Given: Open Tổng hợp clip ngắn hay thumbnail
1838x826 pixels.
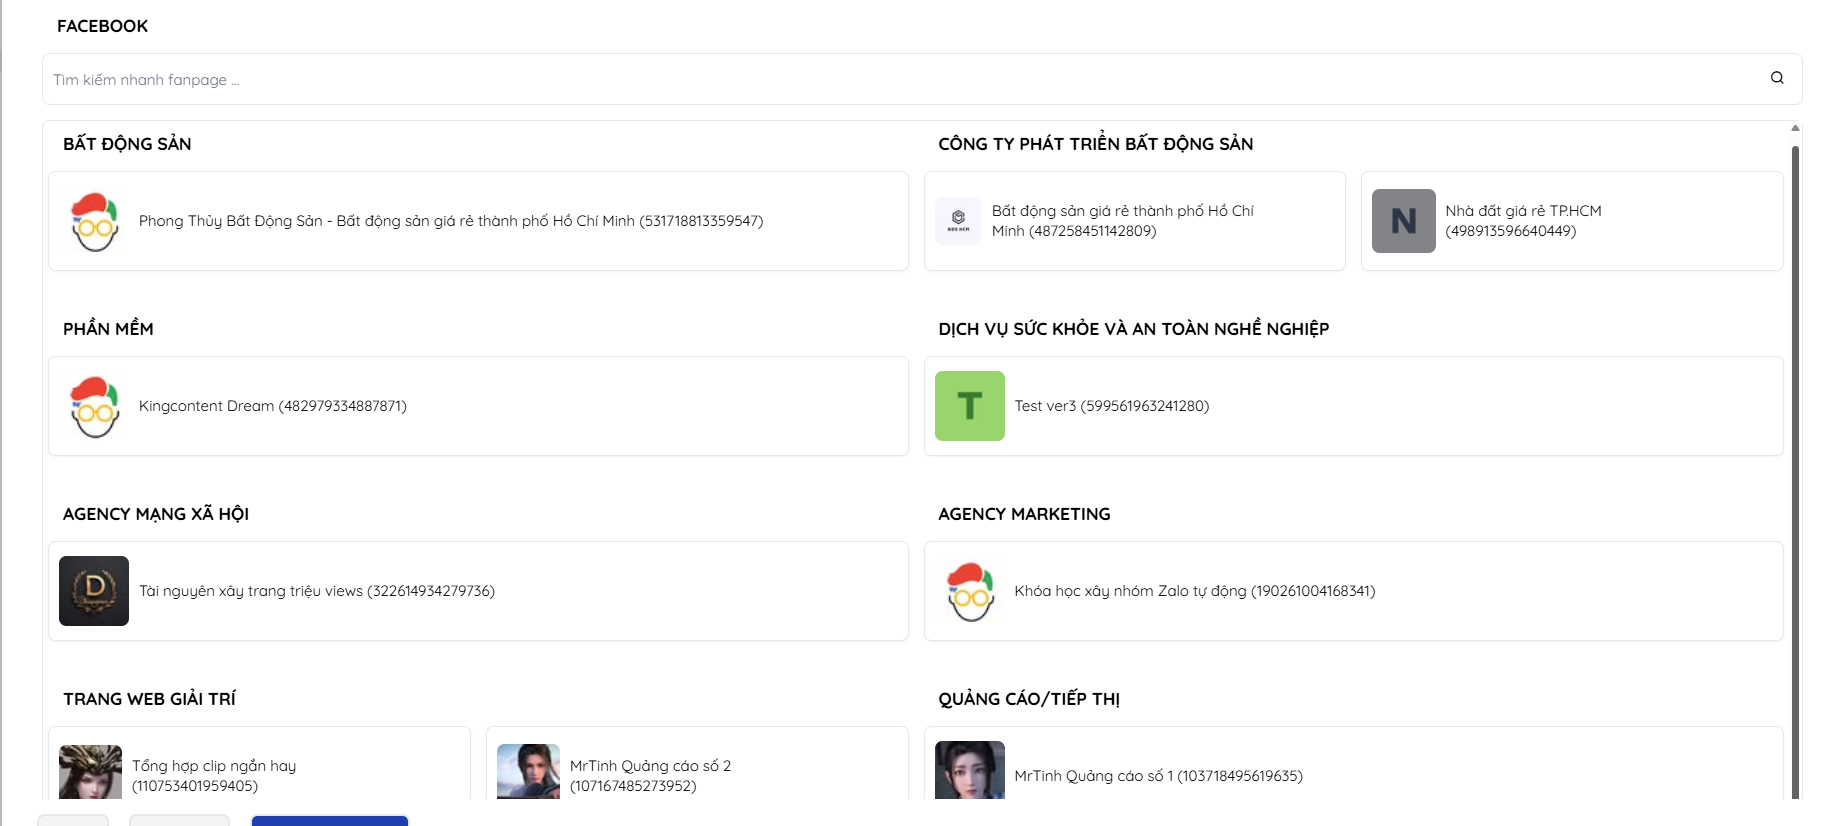Looking at the screenshot, I should pos(90,772).
